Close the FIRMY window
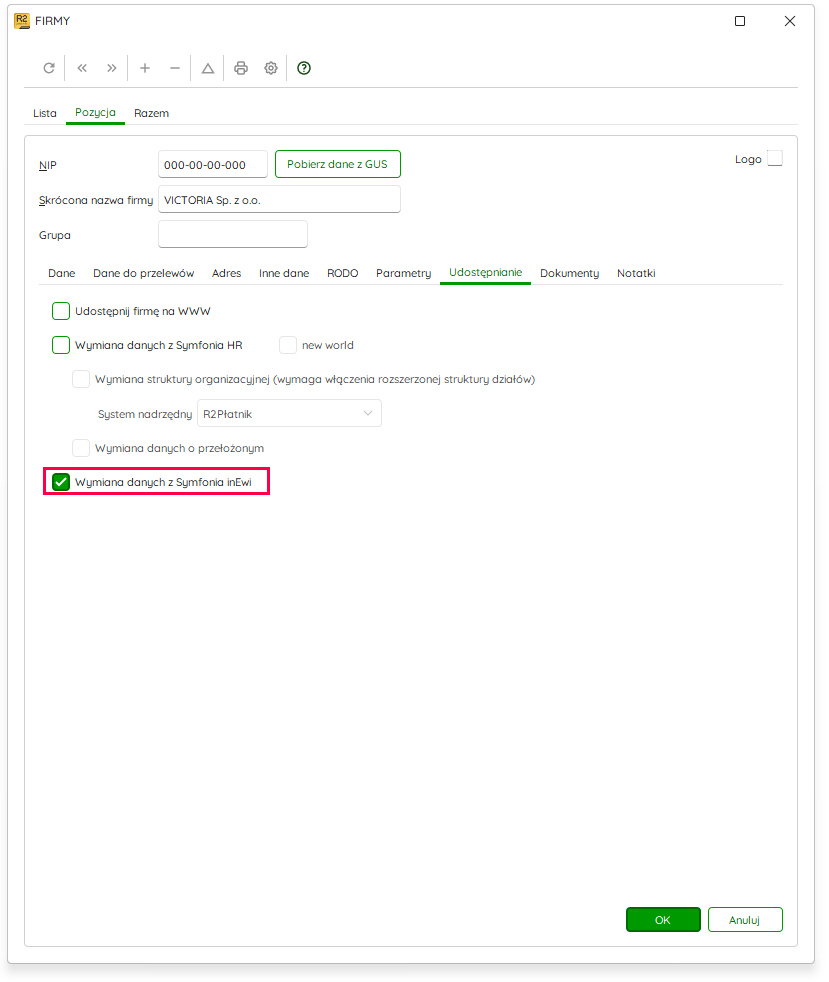The image size is (829, 982). pos(790,21)
